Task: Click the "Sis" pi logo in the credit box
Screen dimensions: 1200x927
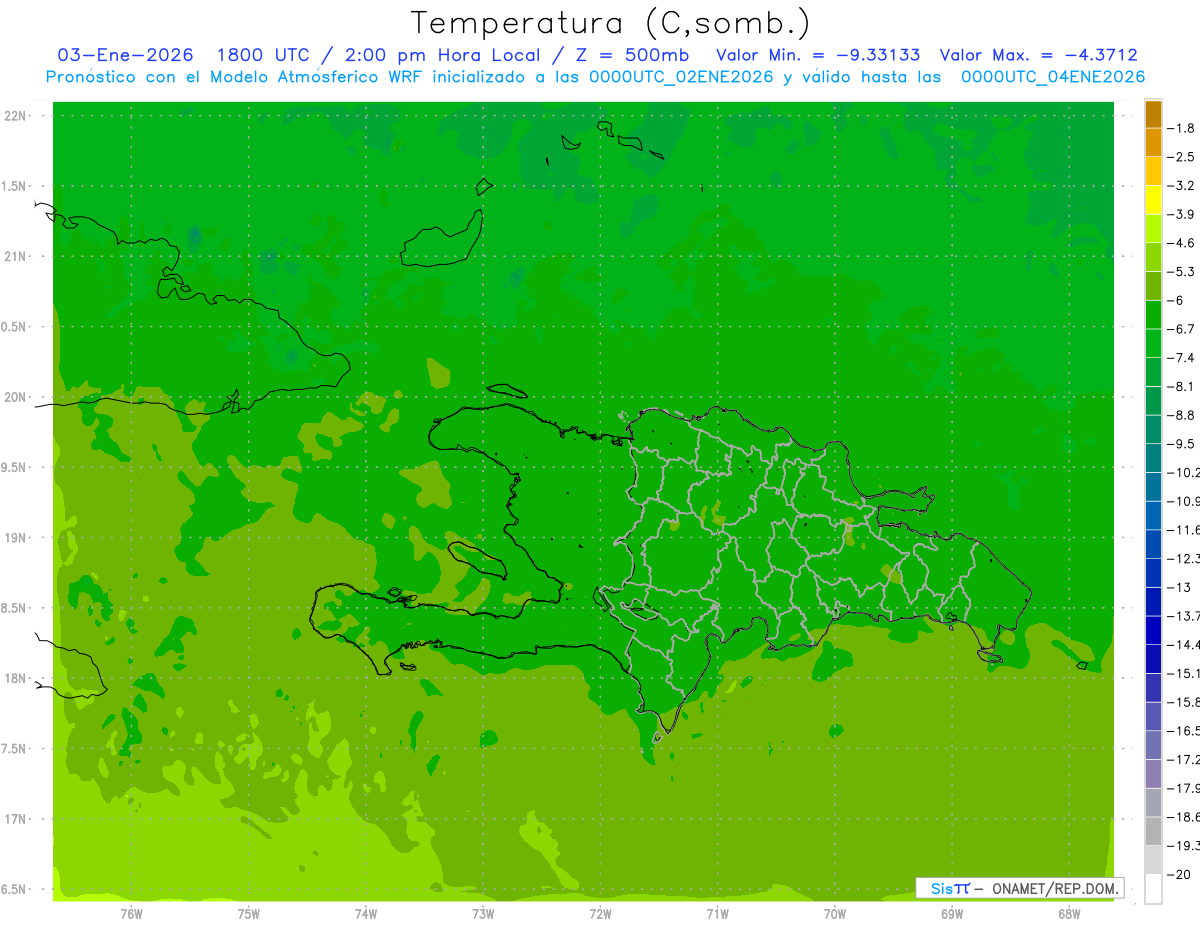Action: pos(949,888)
